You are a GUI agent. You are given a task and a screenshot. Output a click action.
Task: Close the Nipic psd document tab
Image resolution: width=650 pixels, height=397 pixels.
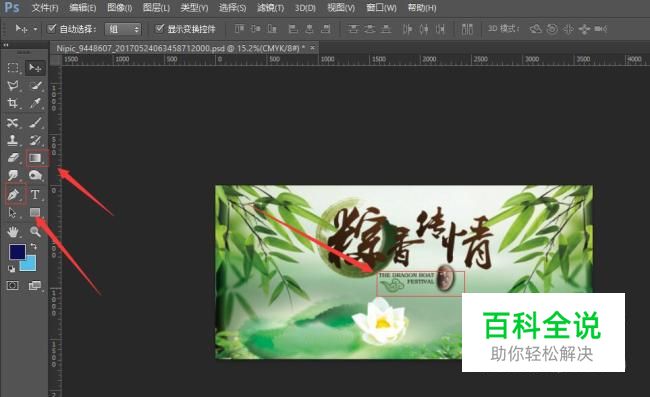tap(312, 48)
